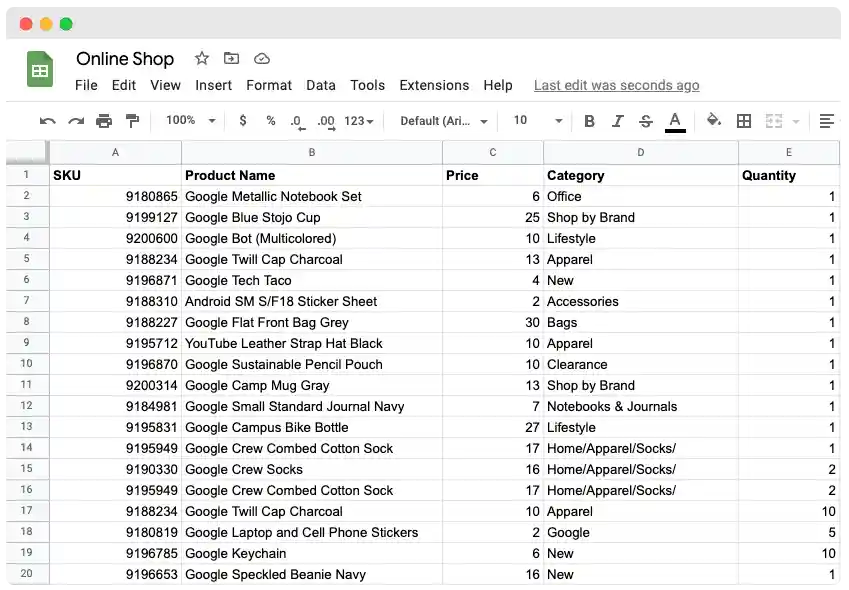Decrease decimal places icon
Image resolution: width=849 pixels, height=590 pixels.
pos(298,122)
